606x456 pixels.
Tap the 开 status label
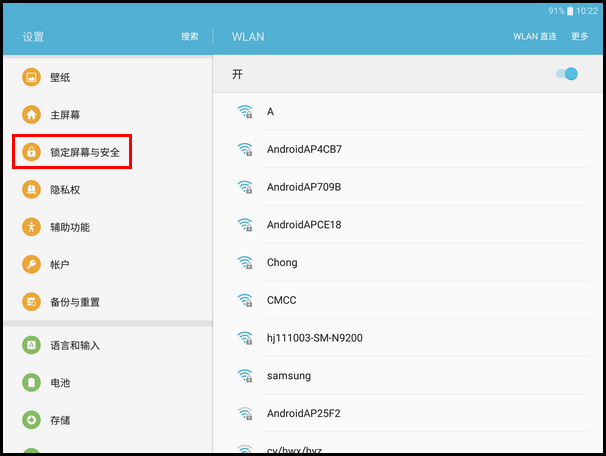point(237,74)
